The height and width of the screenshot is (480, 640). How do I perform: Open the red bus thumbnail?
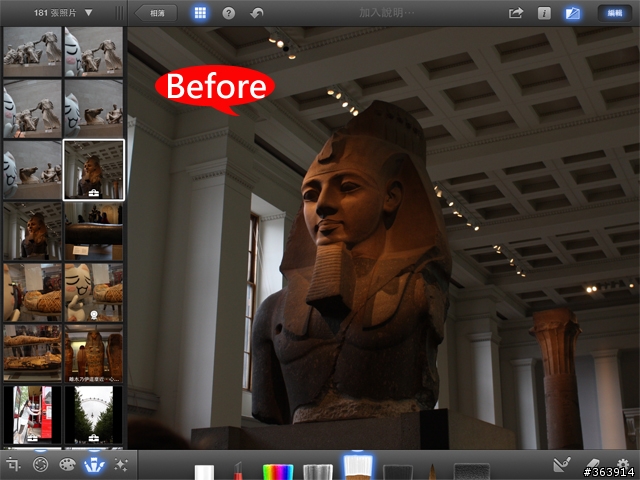(33, 415)
